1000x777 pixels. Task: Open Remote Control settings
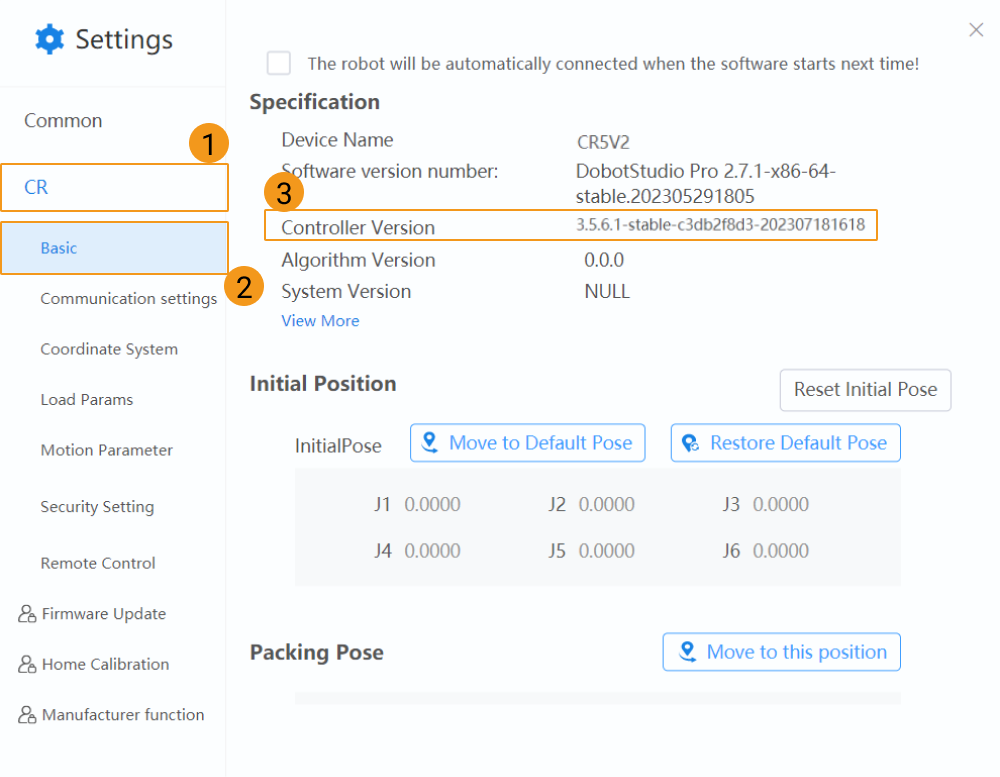[x=98, y=563]
